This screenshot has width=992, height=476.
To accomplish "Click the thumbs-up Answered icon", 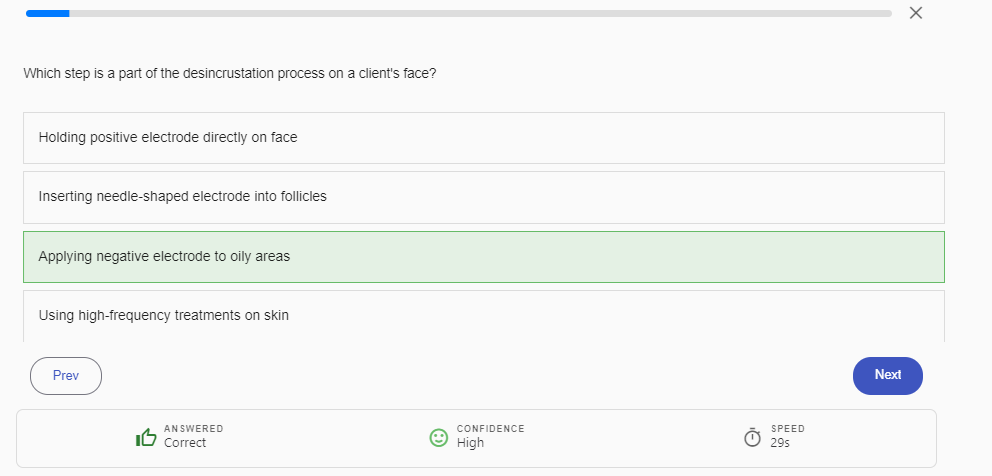I will (146, 437).
